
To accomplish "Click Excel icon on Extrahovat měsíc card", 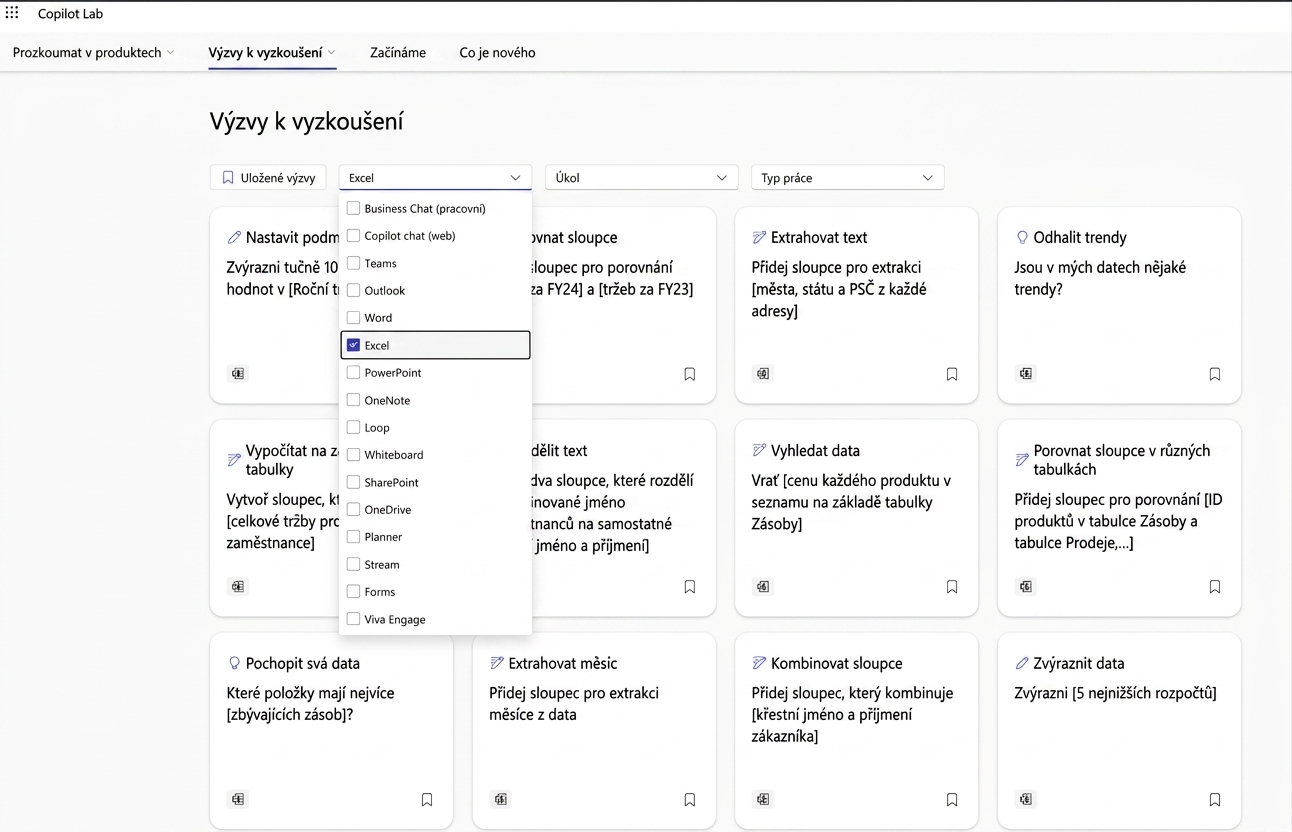I will (501, 799).
